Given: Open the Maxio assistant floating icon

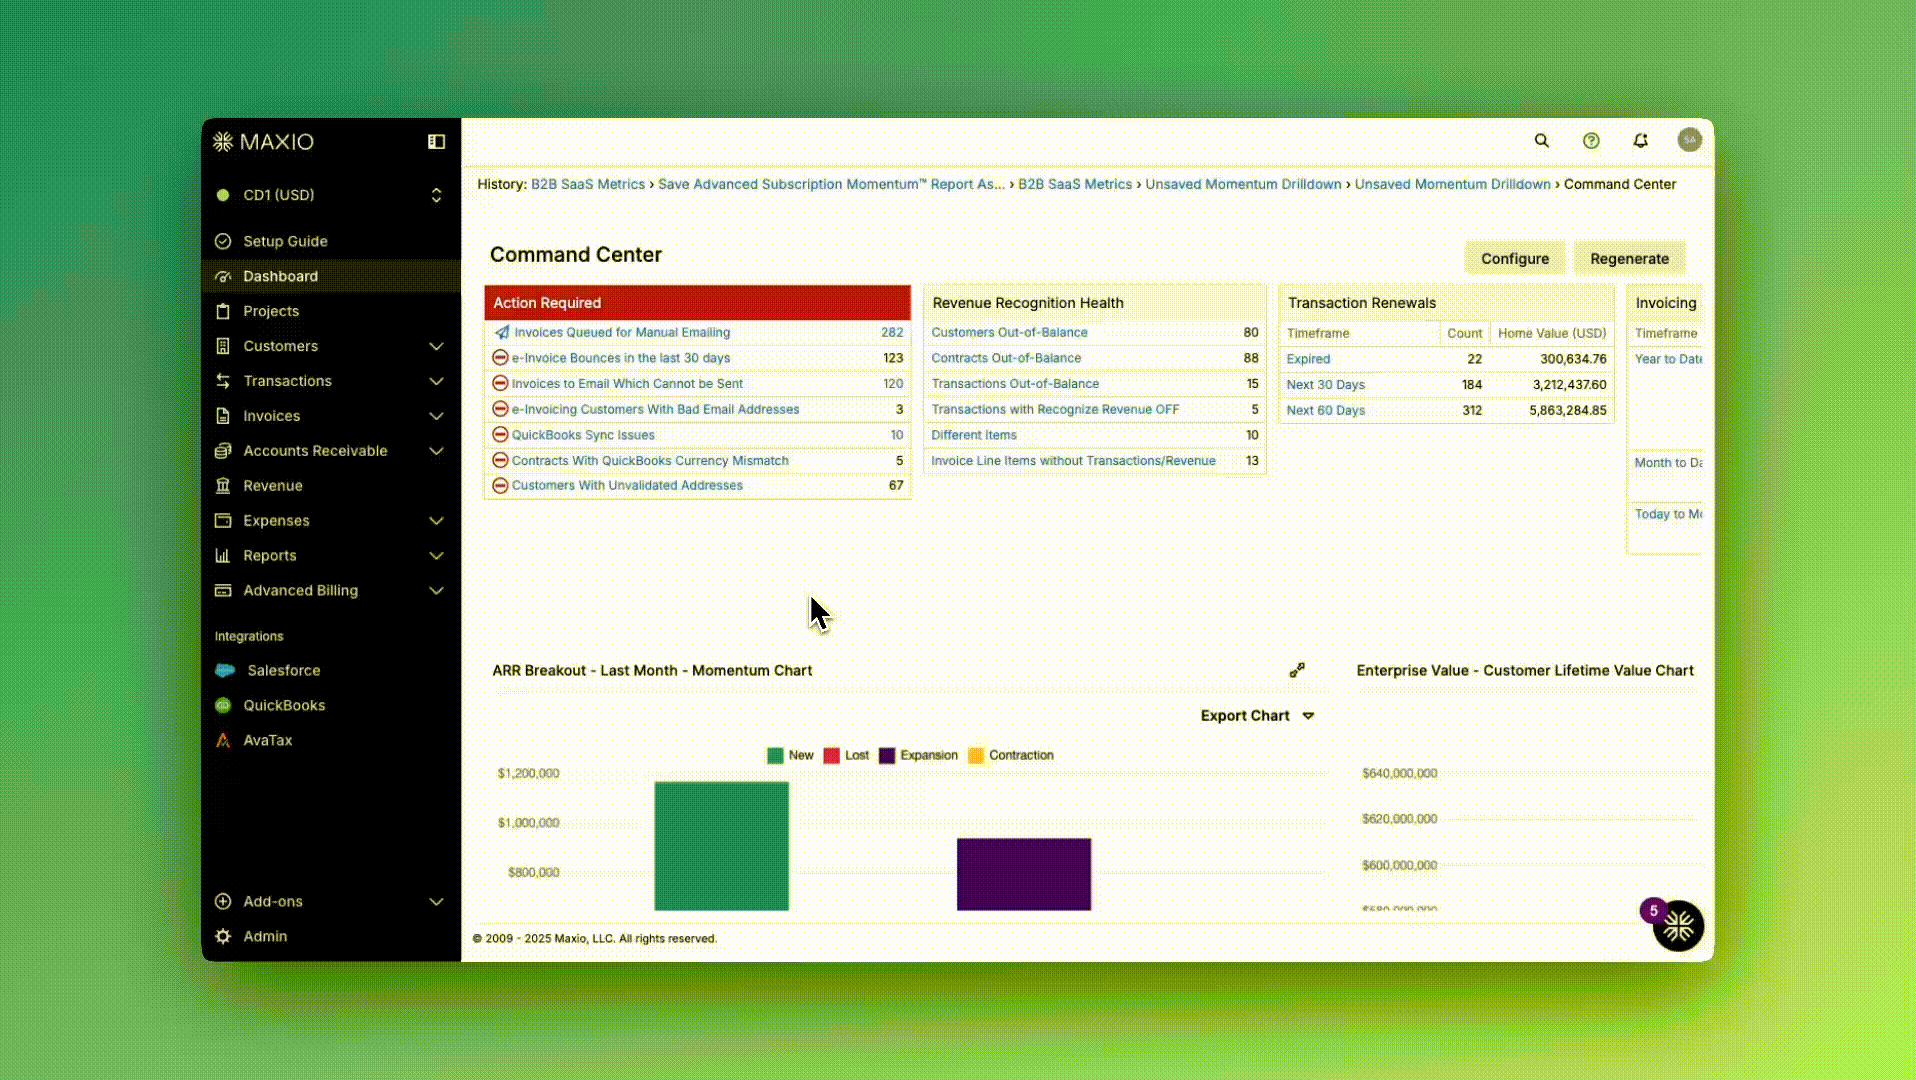Looking at the screenshot, I should click(x=1677, y=926).
